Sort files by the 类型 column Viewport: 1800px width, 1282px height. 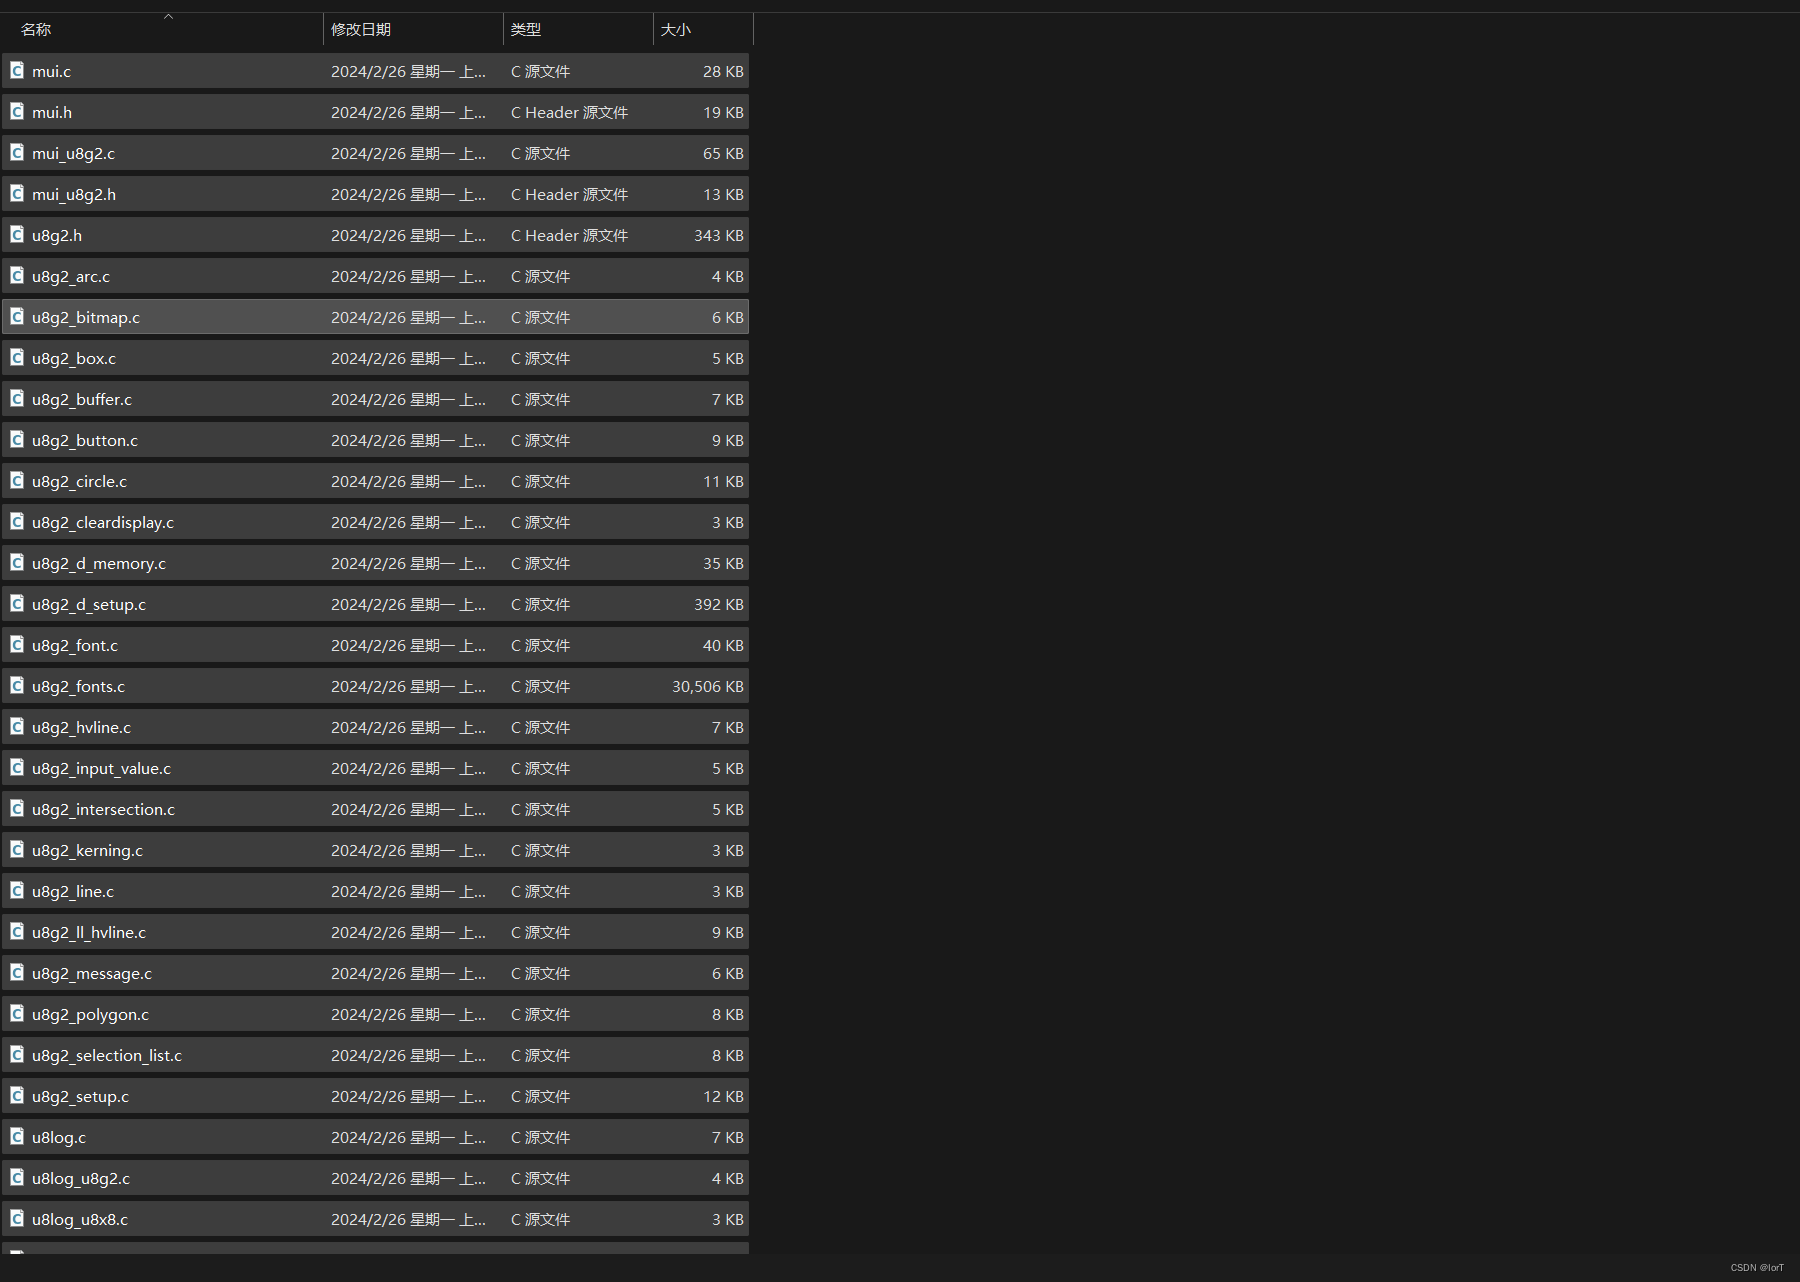point(525,29)
